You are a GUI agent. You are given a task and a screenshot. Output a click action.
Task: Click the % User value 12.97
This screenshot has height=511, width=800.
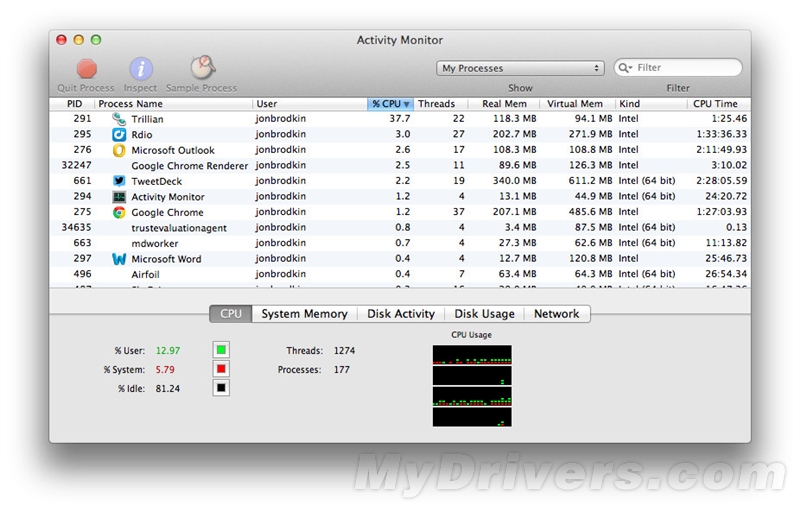(x=168, y=350)
